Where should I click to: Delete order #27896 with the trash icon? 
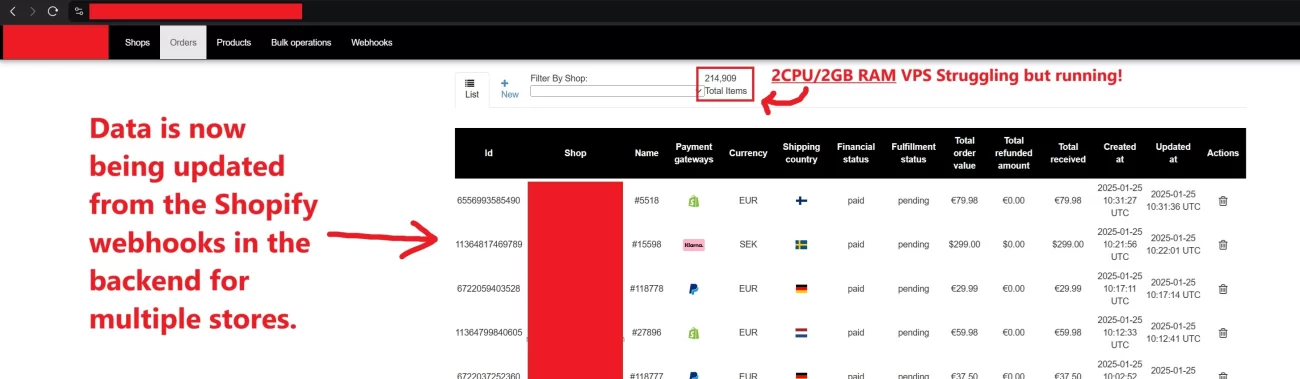[x=1222, y=332]
